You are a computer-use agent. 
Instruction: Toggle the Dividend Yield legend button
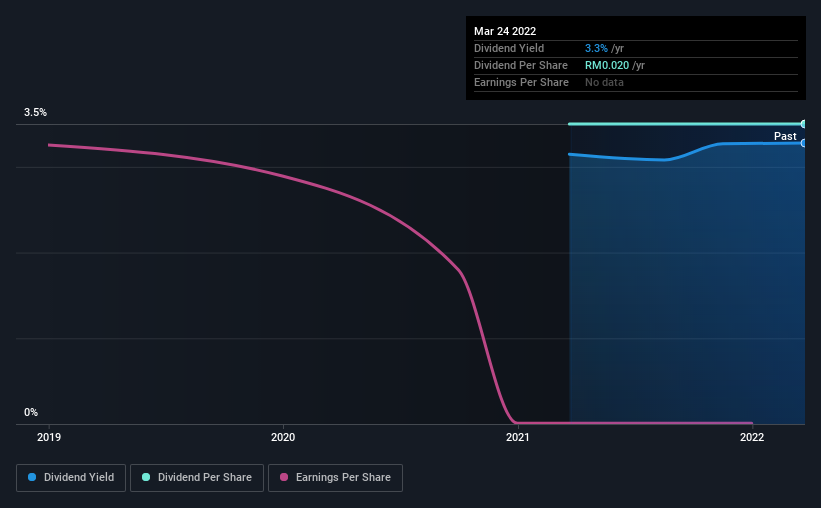71,478
